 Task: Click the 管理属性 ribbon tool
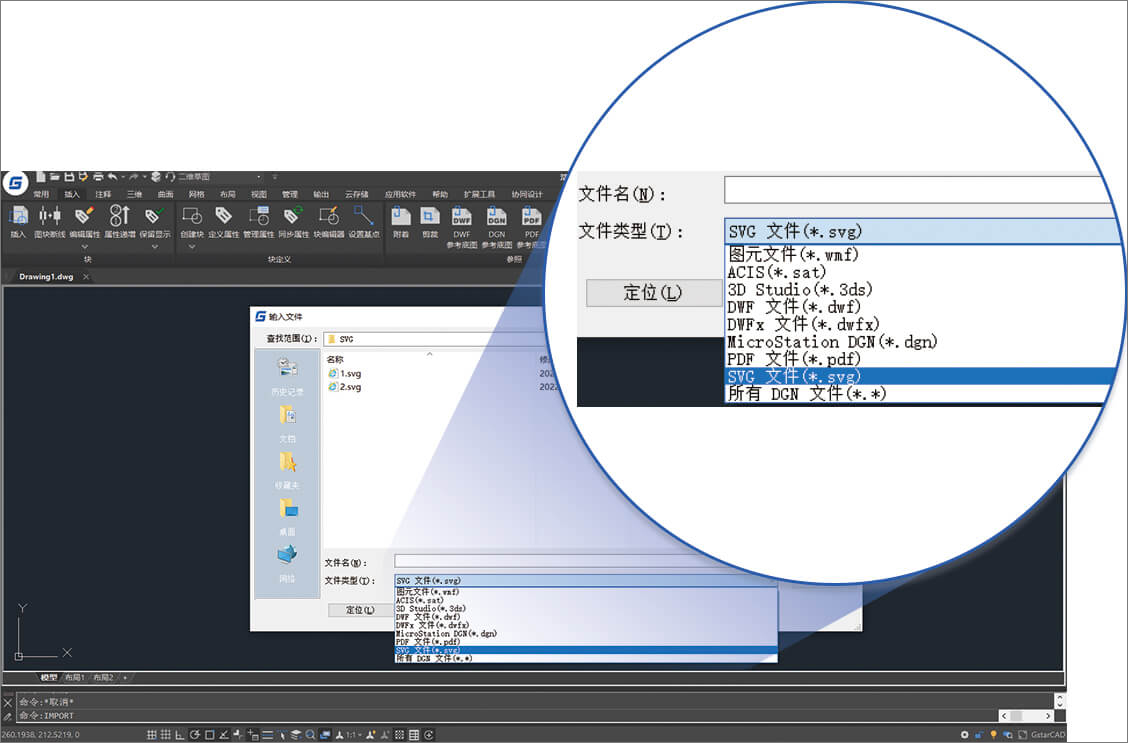point(258,221)
